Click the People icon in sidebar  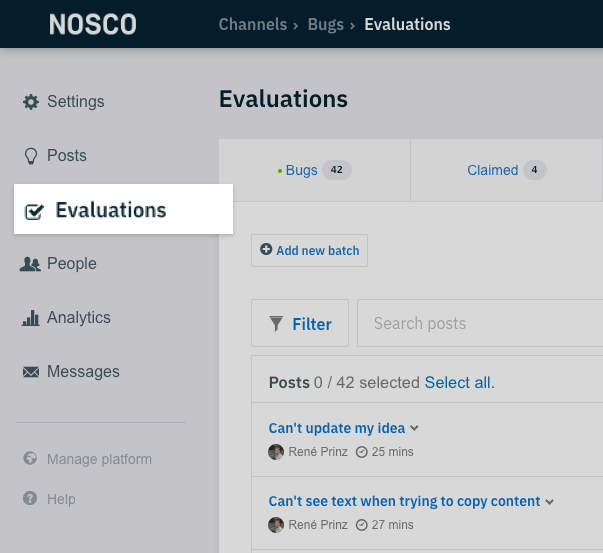click(x=30, y=264)
